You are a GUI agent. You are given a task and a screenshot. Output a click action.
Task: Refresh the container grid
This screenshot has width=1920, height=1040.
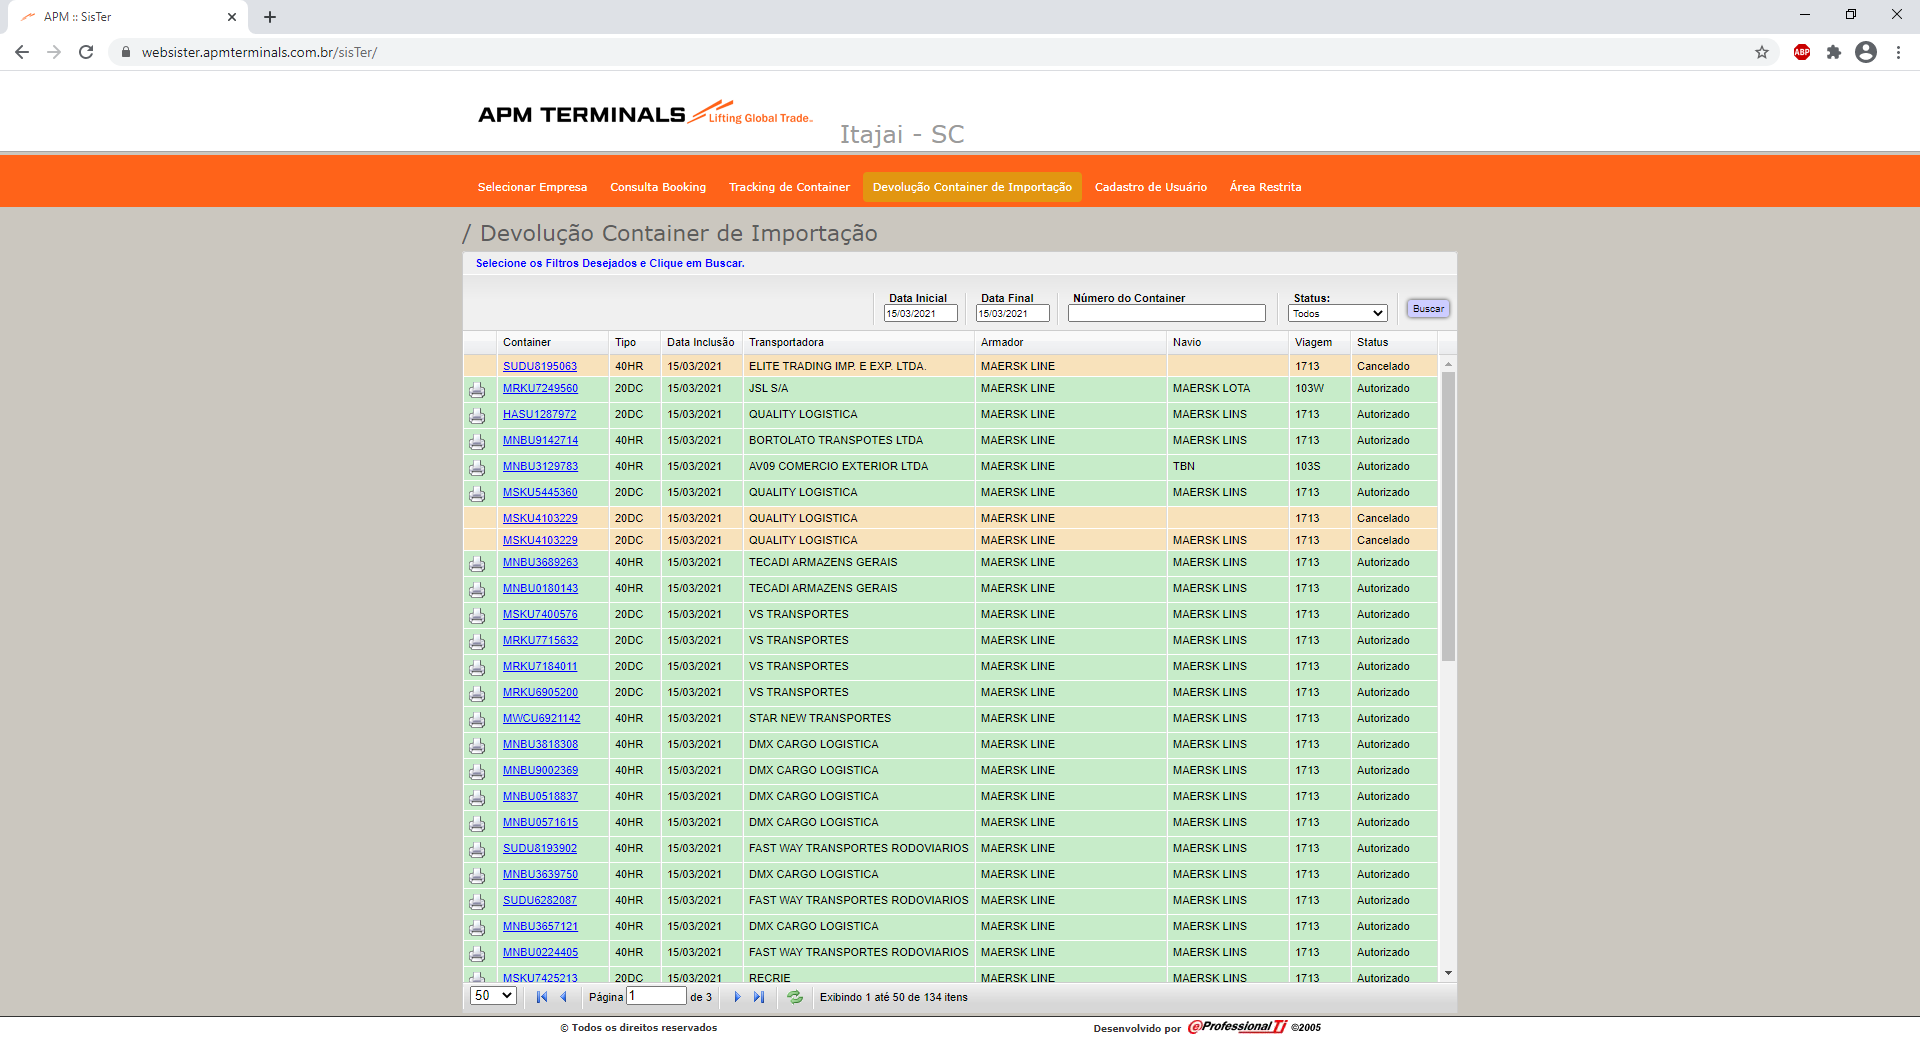click(x=795, y=997)
